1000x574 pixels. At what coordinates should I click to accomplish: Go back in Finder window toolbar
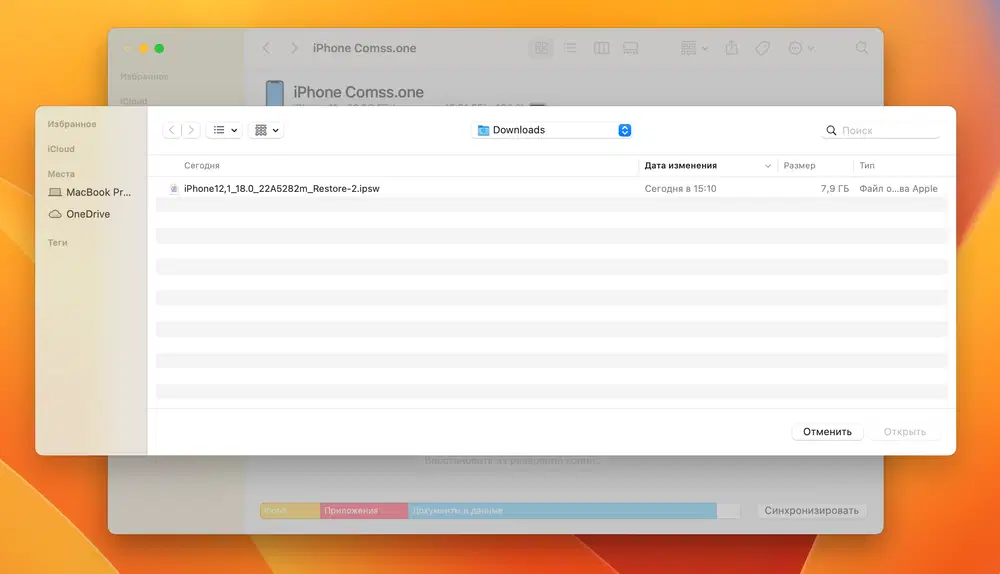point(267,48)
